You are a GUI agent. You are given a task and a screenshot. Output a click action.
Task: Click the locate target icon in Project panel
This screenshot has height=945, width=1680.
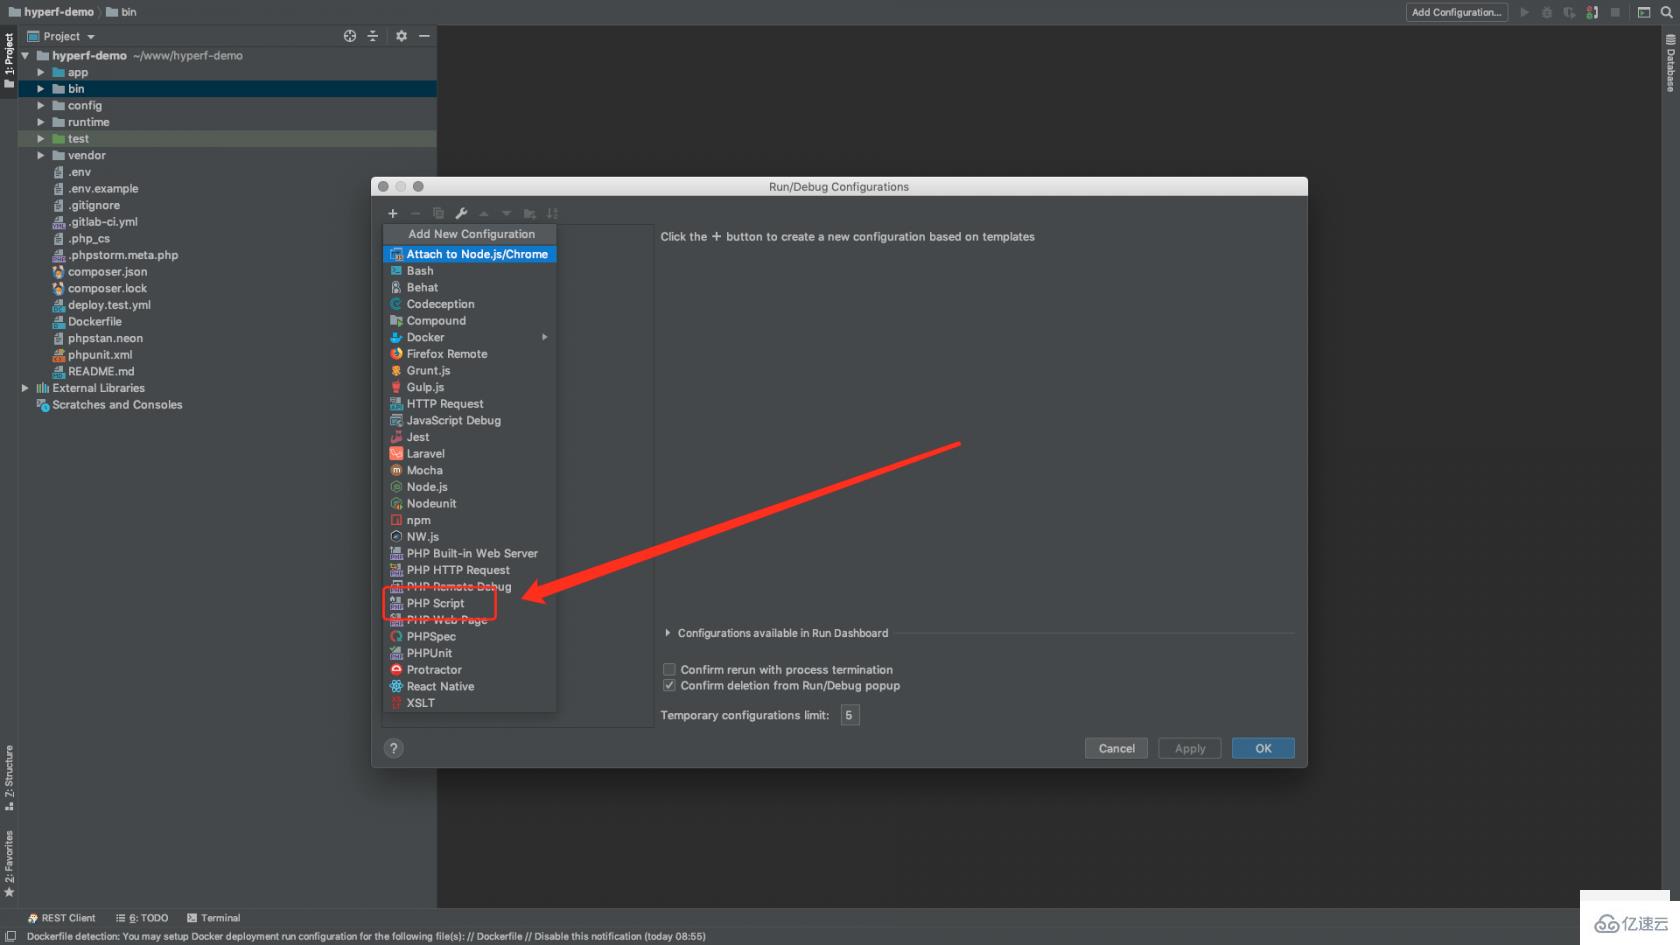(x=350, y=36)
